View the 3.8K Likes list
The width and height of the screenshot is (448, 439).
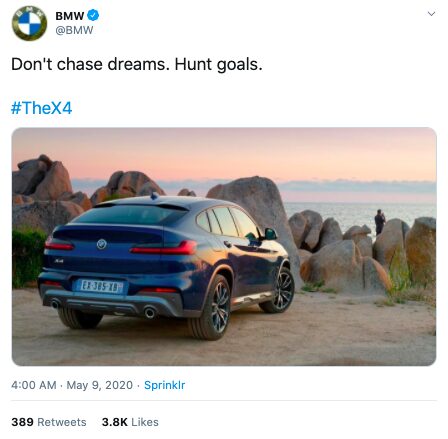click(x=130, y=422)
